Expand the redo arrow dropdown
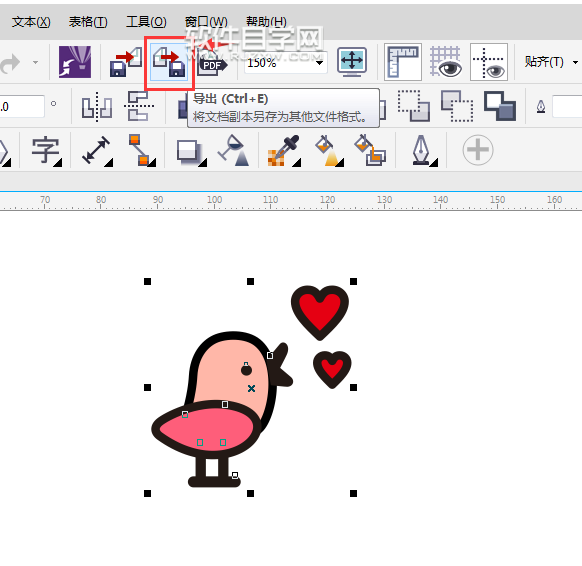582x566 pixels. [x=35, y=62]
